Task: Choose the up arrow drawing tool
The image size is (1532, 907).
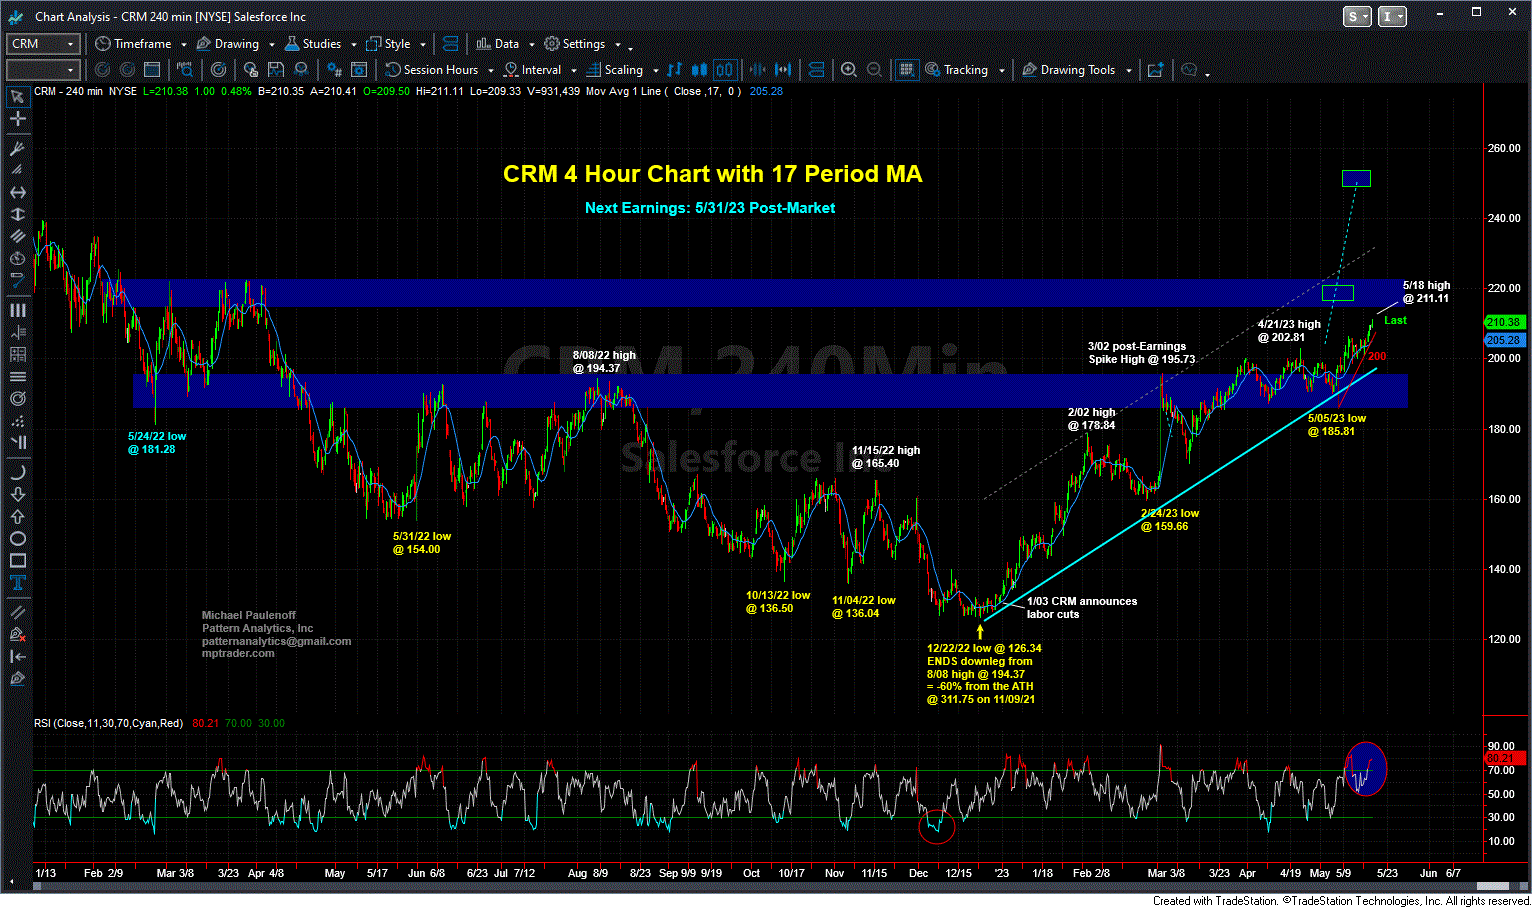Action: click(x=17, y=516)
